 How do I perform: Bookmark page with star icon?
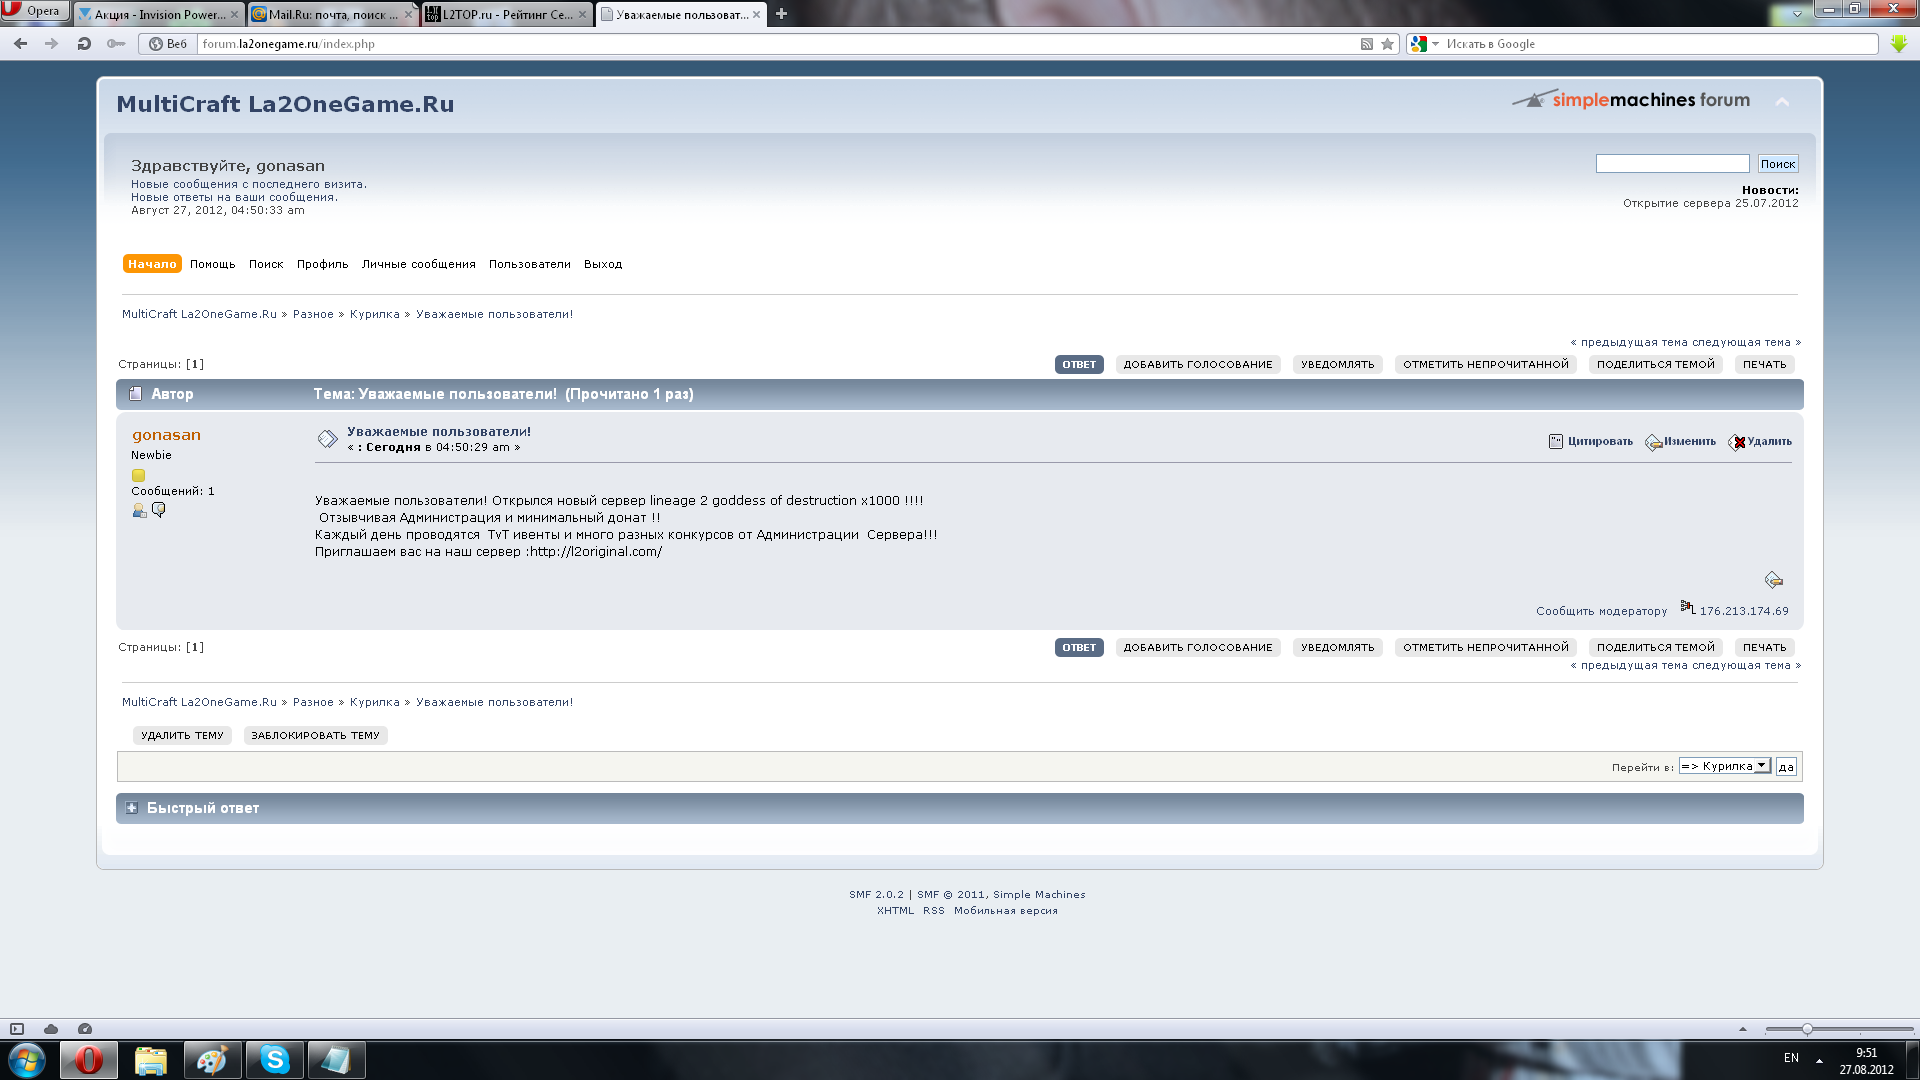pos(1387,44)
